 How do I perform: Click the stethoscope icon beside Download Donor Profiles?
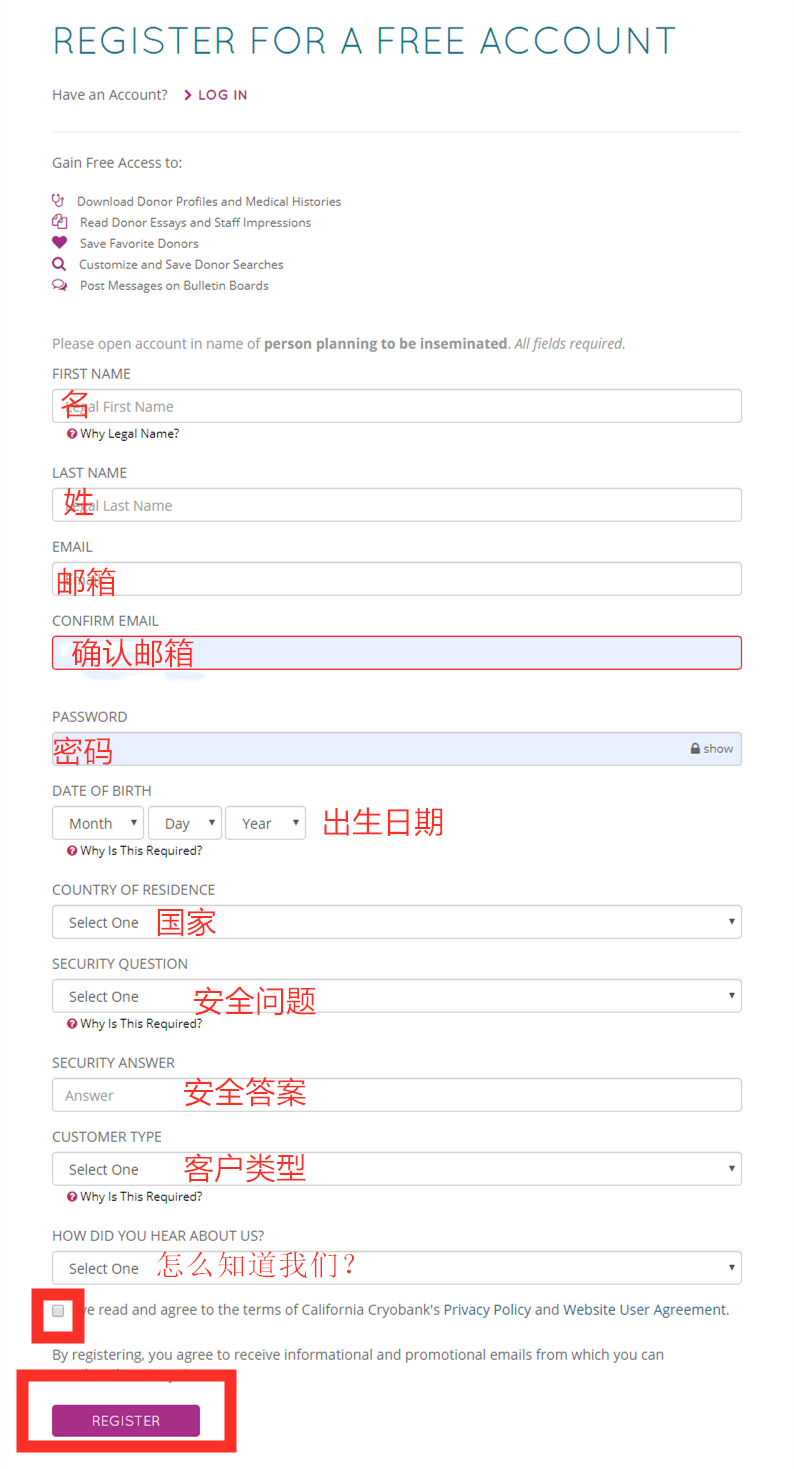[x=58, y=201]
